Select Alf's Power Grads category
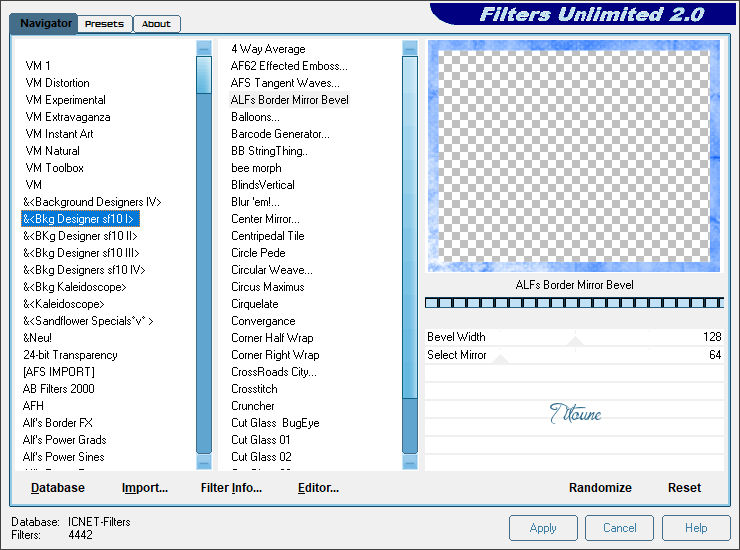Viewport: 740px width, 550px height. click(x=65, y=440)
